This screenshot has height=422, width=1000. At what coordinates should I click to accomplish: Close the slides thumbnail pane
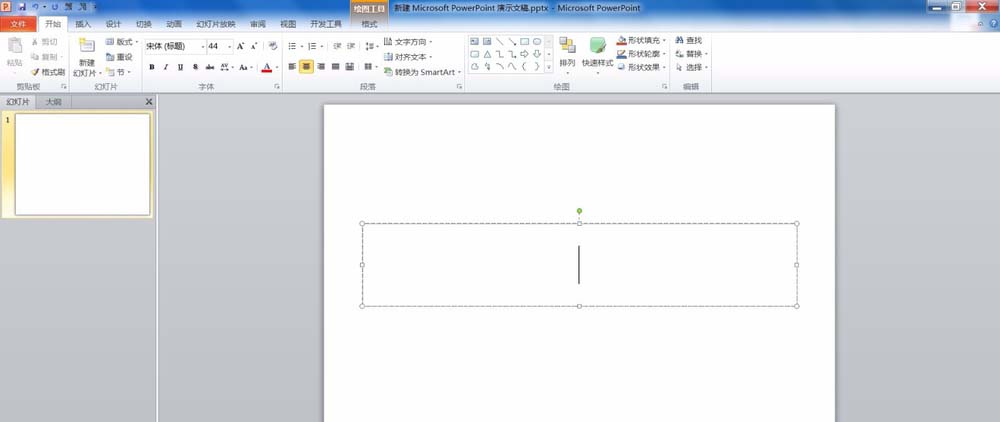point(149,102)
